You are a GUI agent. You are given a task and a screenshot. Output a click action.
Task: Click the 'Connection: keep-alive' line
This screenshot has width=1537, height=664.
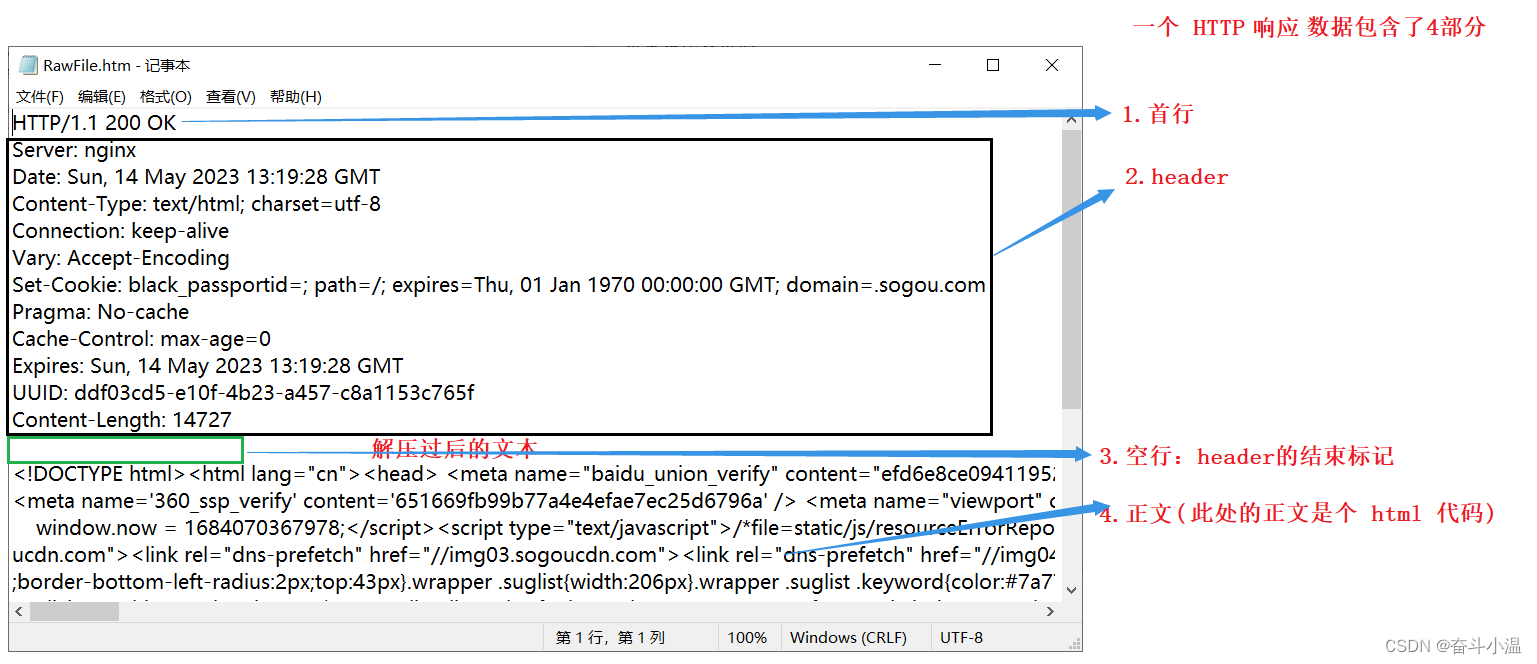(x=120, y=231)
